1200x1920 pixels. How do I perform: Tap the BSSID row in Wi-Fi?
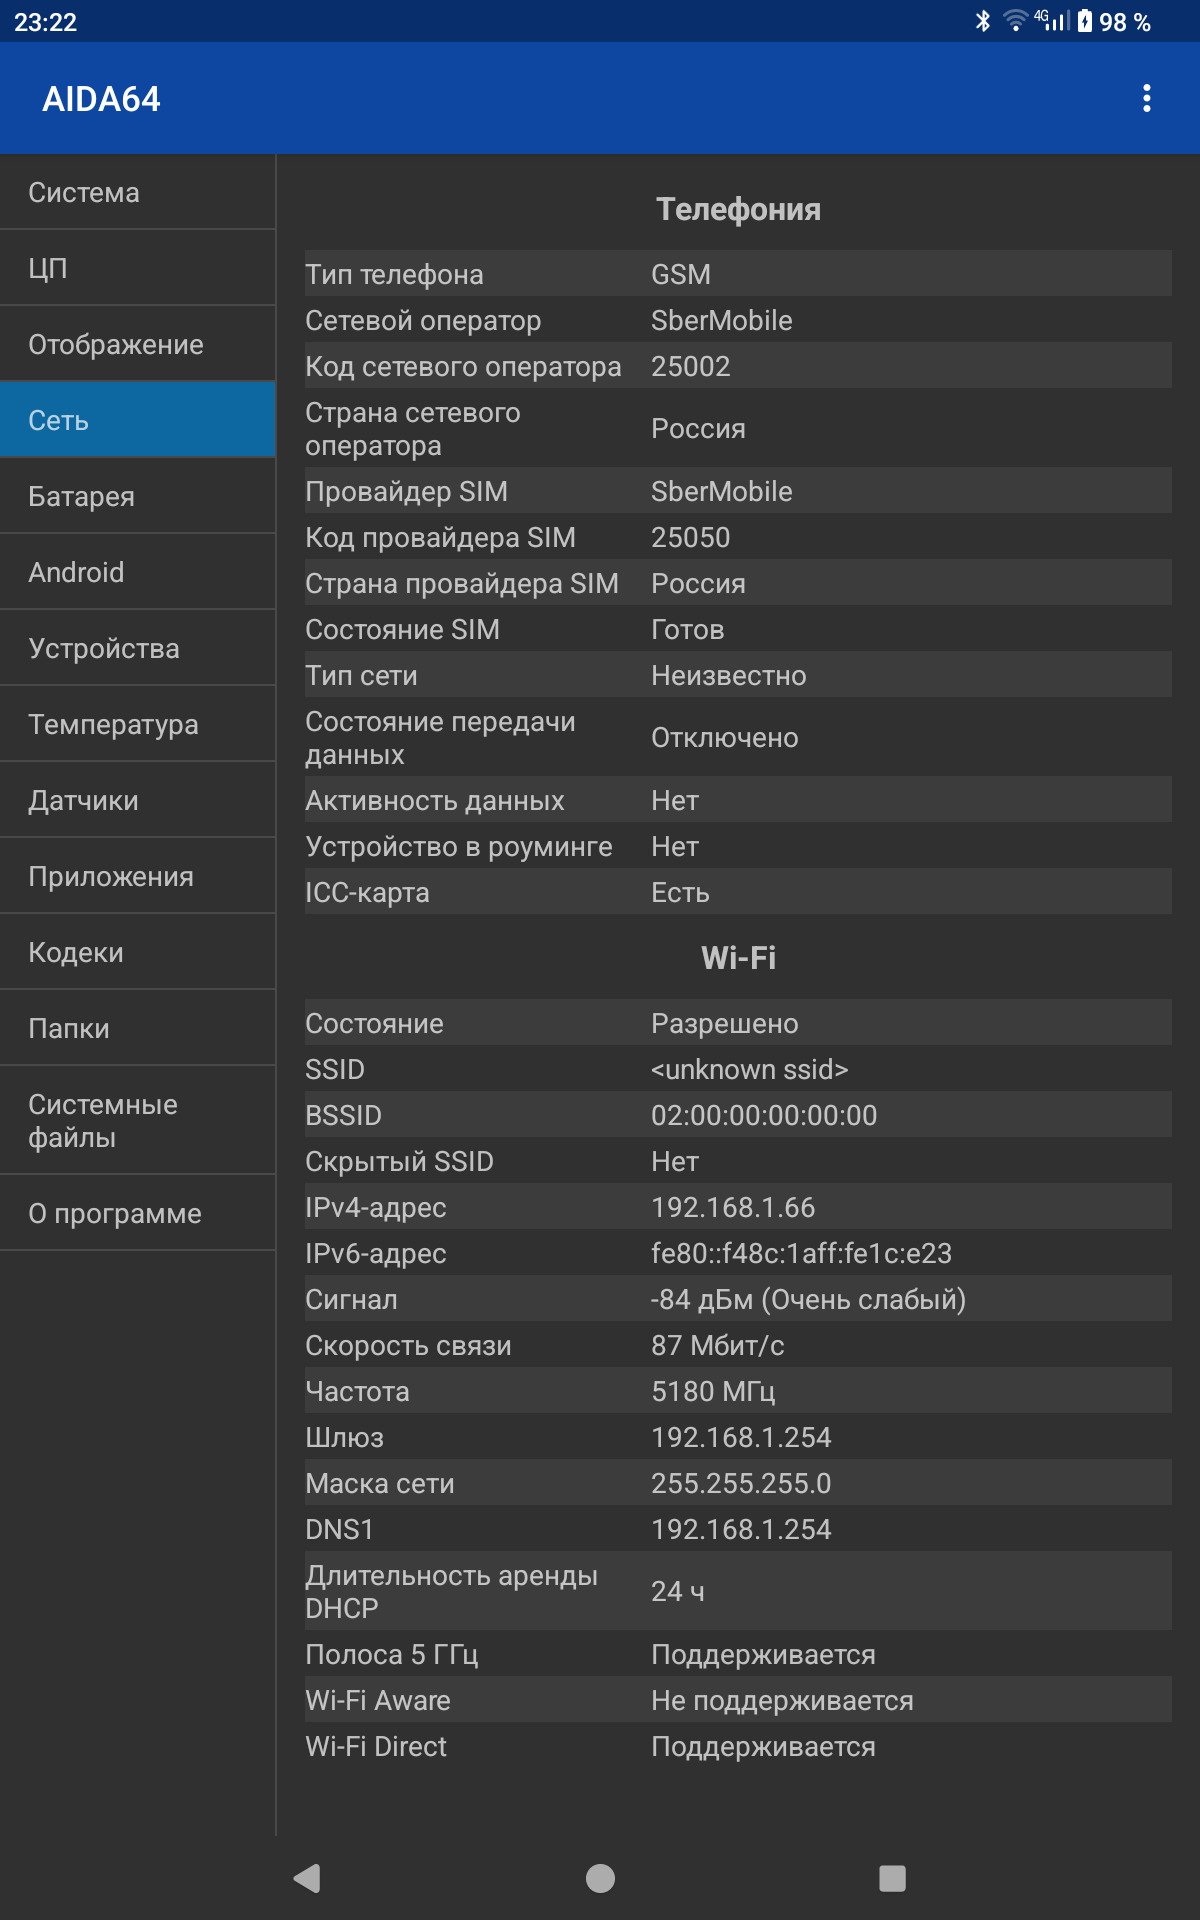(738, 1115)
